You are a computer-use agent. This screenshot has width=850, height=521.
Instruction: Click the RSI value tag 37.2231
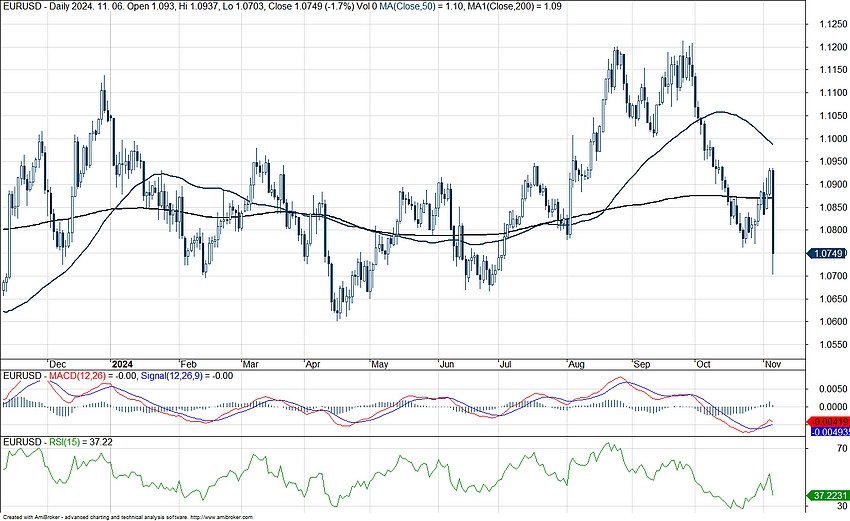click(829, 495)
